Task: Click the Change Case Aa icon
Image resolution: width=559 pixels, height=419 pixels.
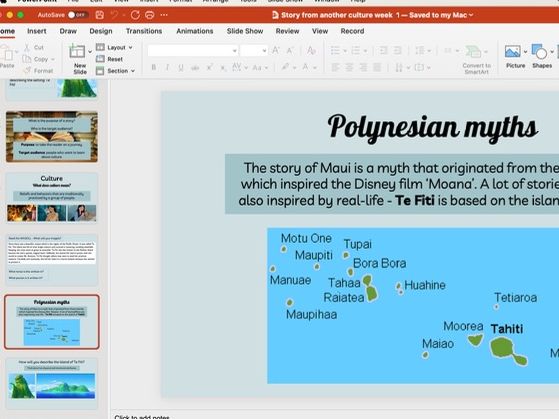Action: [x=257, y=67]
